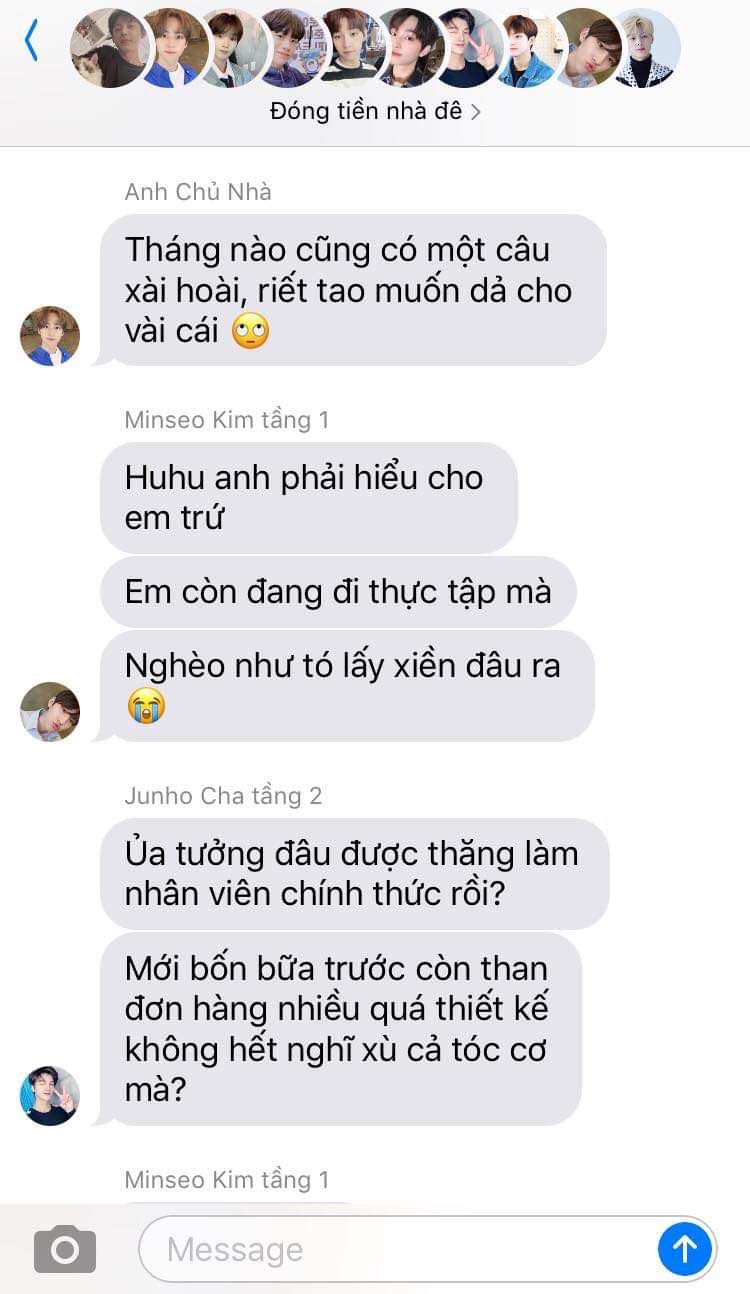Tap the 'Ủa tưởng đâu được thăng' bubble
Viewport: 750px width, 1294px height.
(x=354, y=874)
